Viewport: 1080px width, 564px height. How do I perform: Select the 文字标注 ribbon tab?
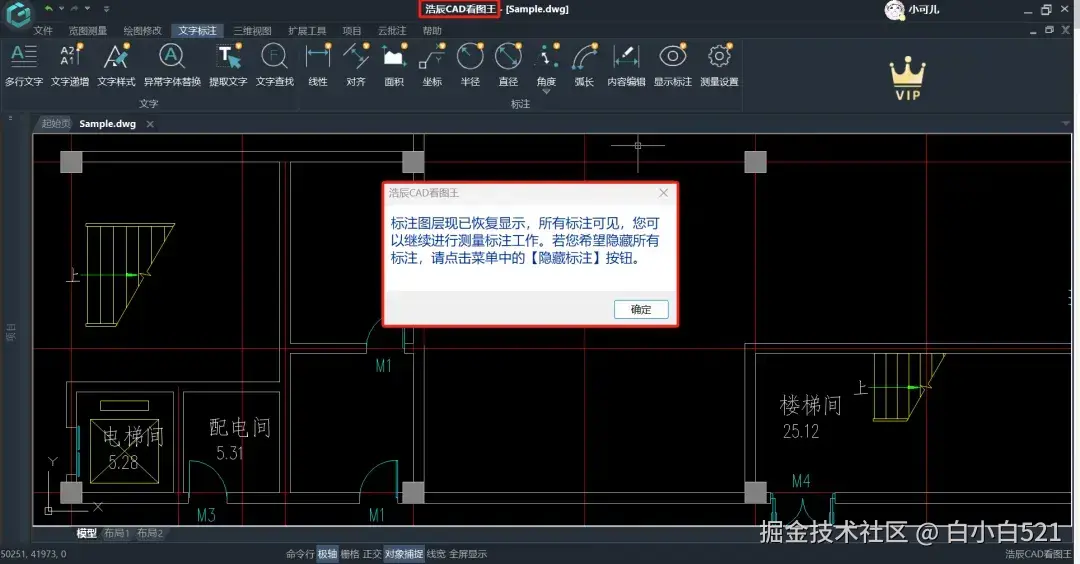tap(197, 30)
